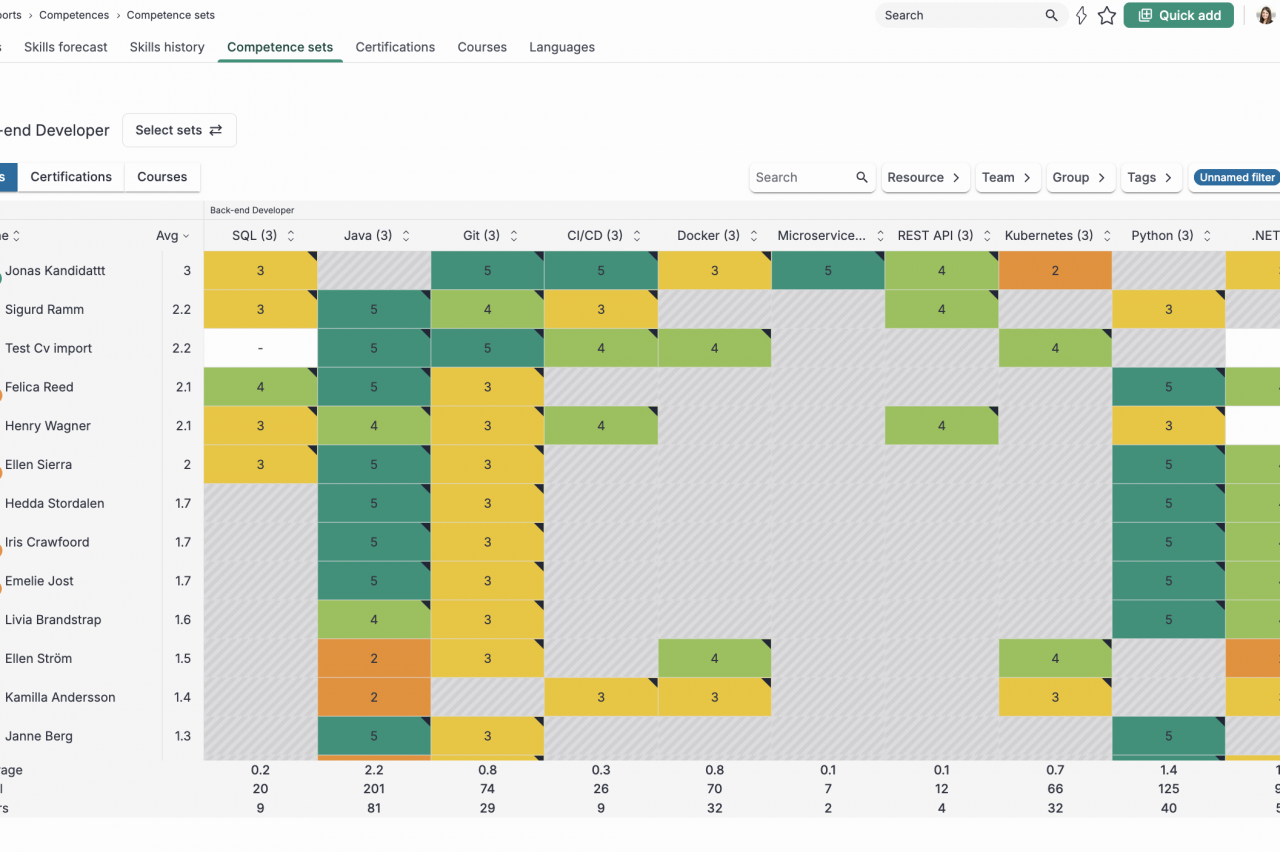
Task: Click Jonas Kandidattt's orange Kubernetes score cell
Action: [1055, 271]
